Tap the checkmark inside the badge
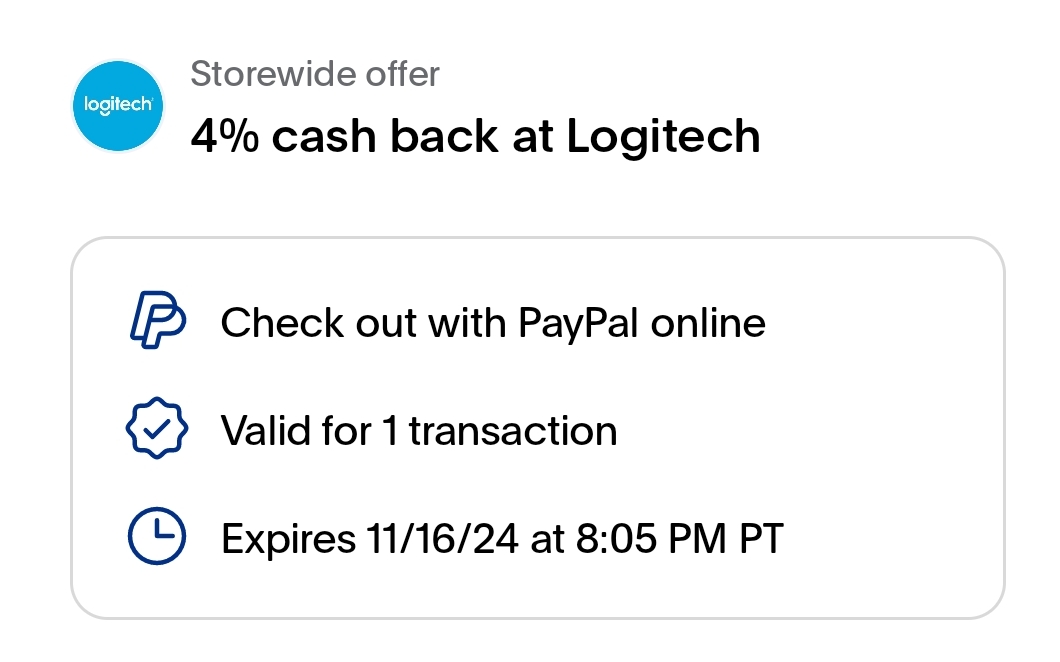The width and height of the screenshot is (1060, 662). pos(157,431)
